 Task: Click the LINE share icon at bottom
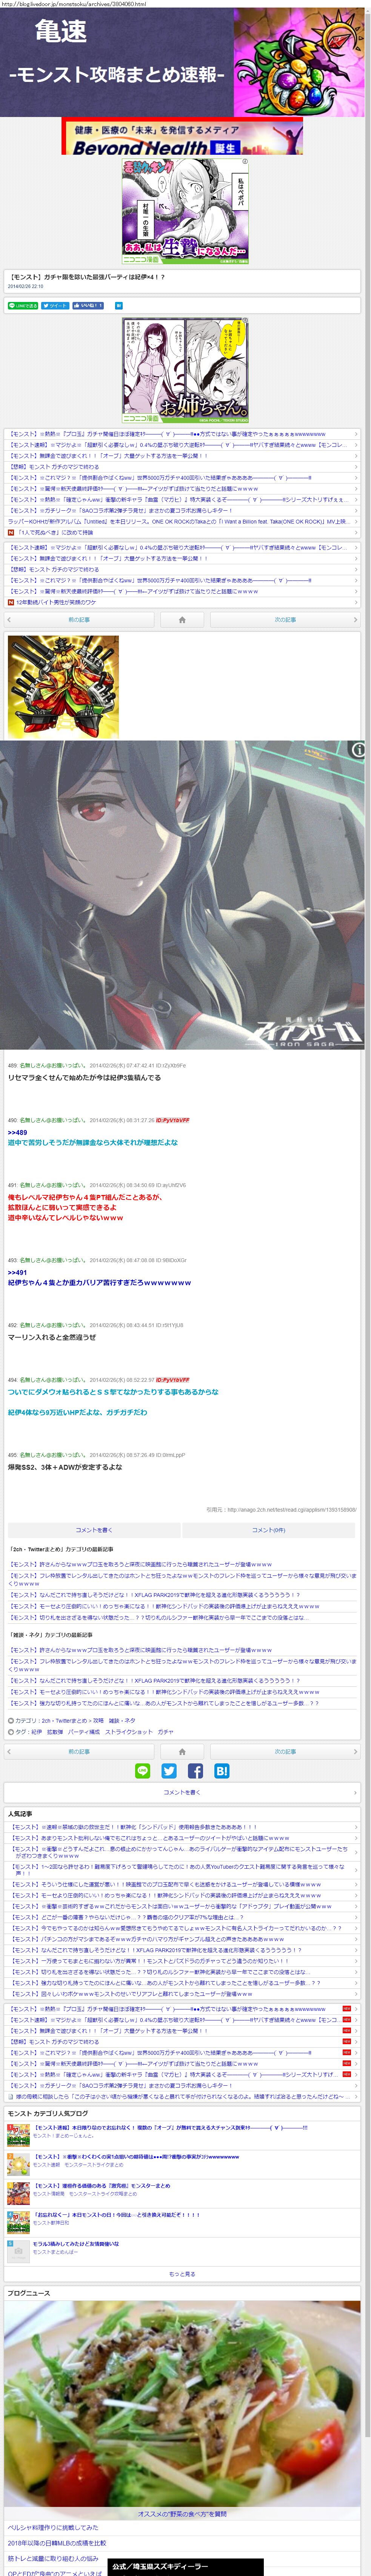point(142,1771)
